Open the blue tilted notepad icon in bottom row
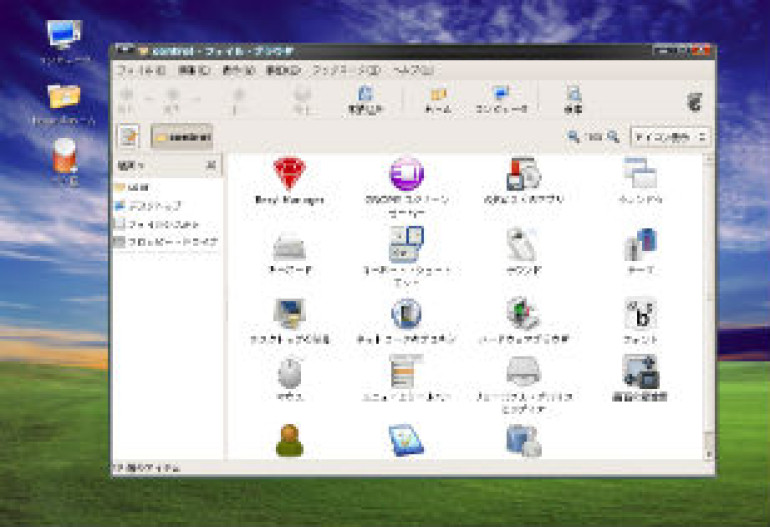Image resolution: width=770 pixels, height=527 pixels. click(x=406, y=441)
